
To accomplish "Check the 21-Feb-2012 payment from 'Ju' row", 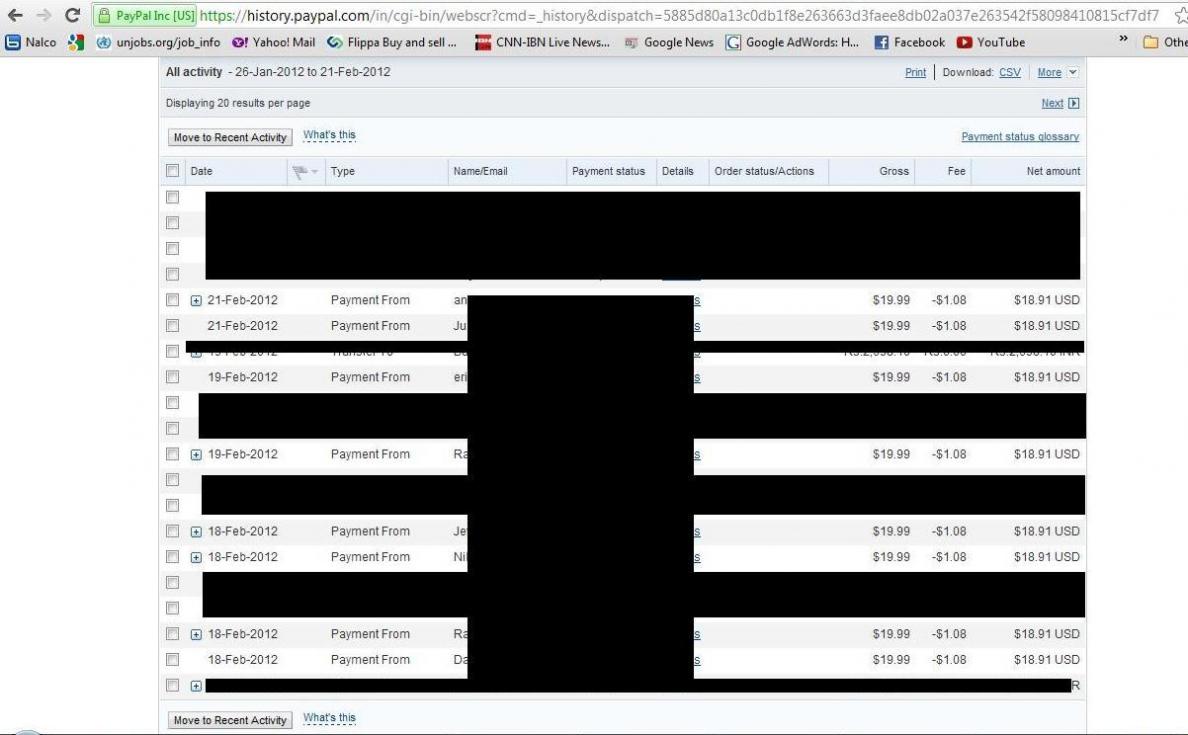I will coord(173,326).
